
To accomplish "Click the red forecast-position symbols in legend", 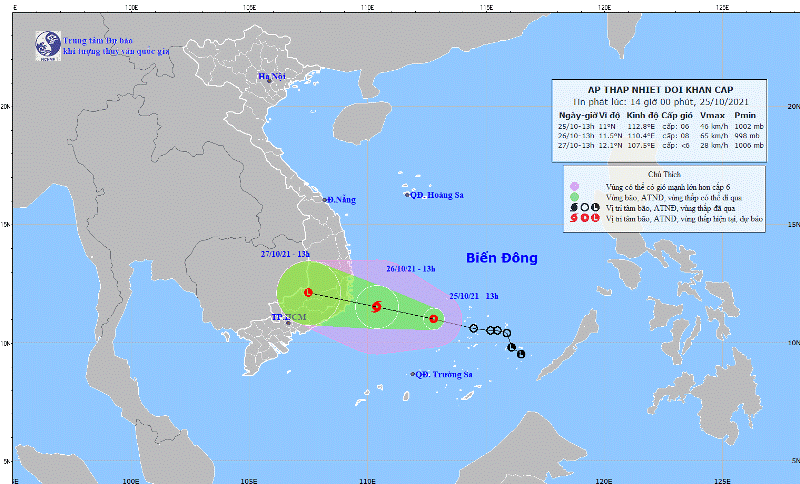I will tap(581, 217).
